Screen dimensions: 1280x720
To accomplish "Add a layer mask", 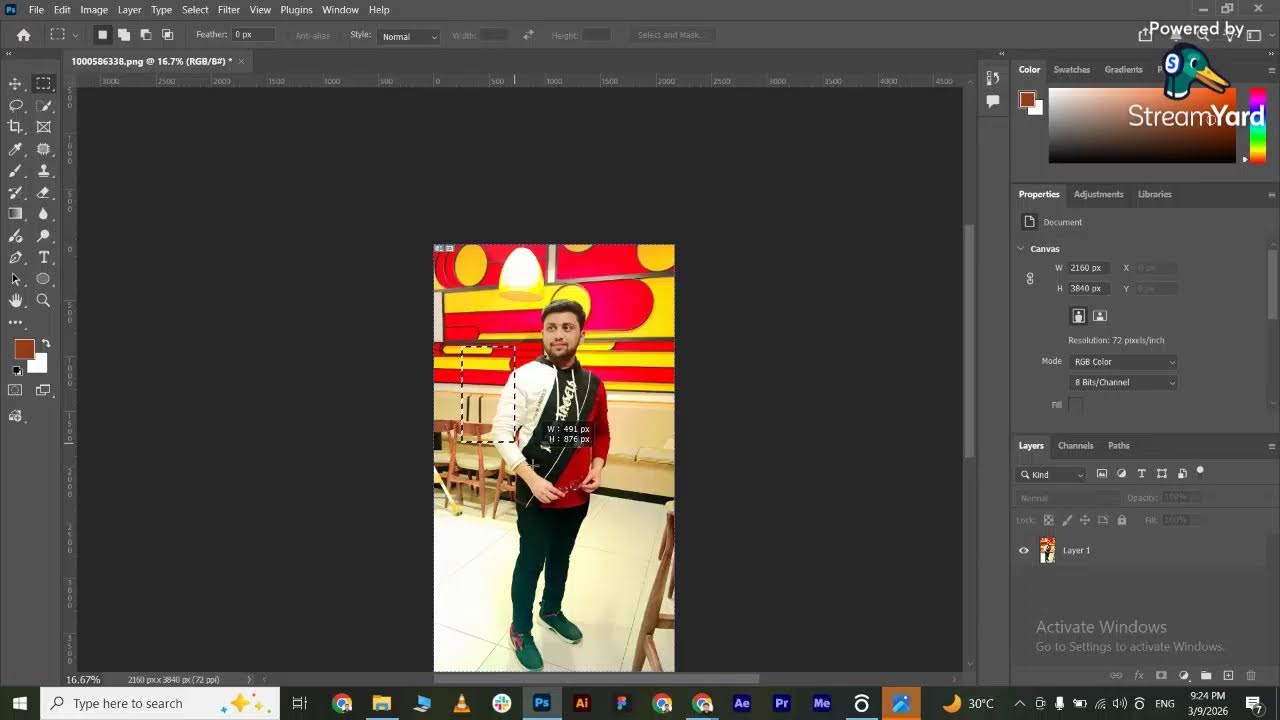I will (x=1161, y=676).
